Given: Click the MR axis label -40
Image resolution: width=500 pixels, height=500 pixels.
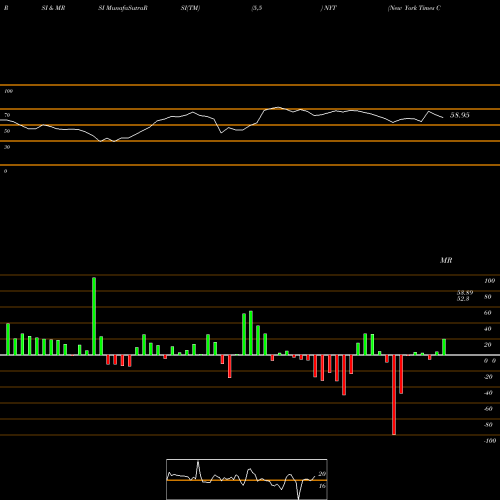Looking at the screenshot, I should pyautogui.click(x=488, y=393).
